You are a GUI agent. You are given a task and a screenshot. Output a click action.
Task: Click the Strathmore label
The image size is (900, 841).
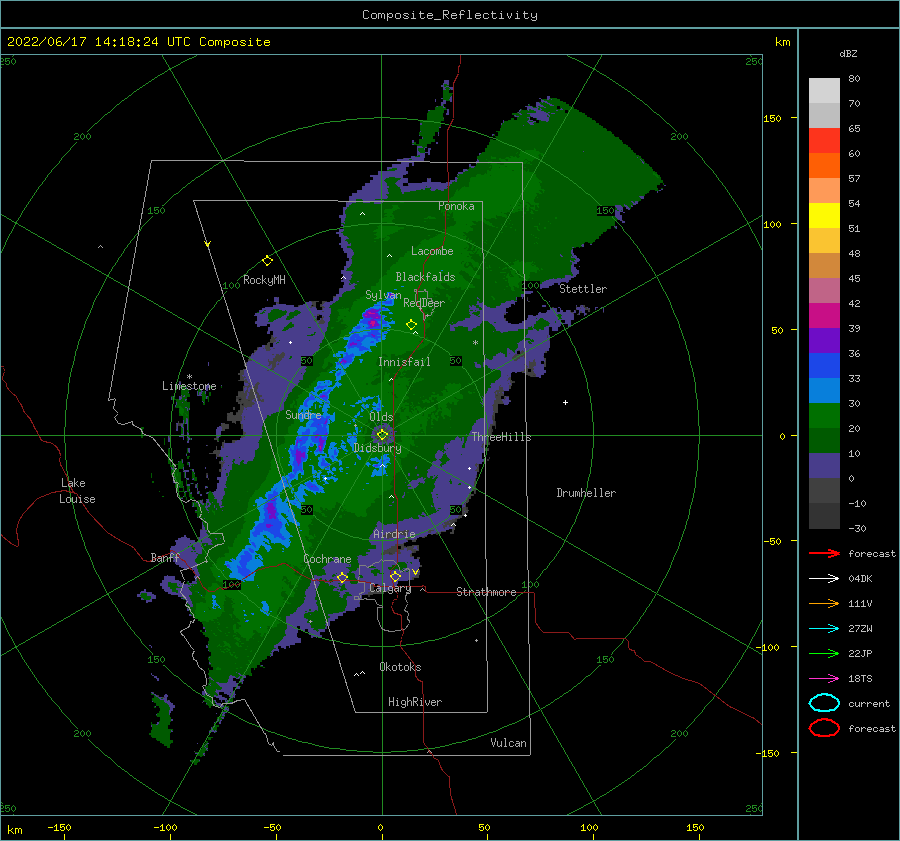click(486, 592)
